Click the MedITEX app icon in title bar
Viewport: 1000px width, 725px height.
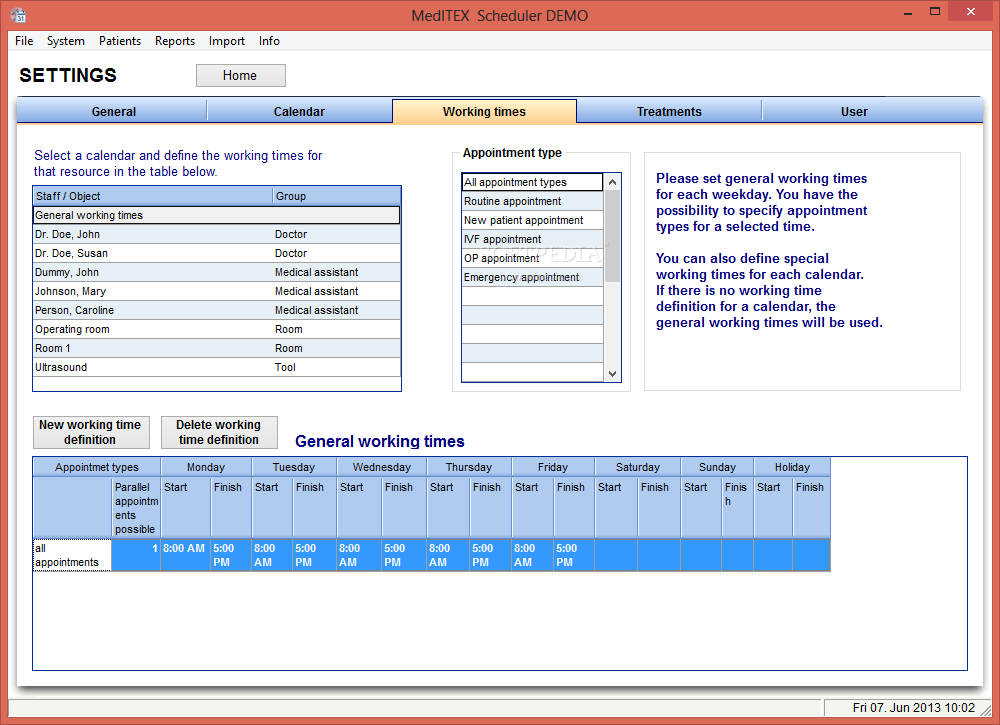[18, 14]
